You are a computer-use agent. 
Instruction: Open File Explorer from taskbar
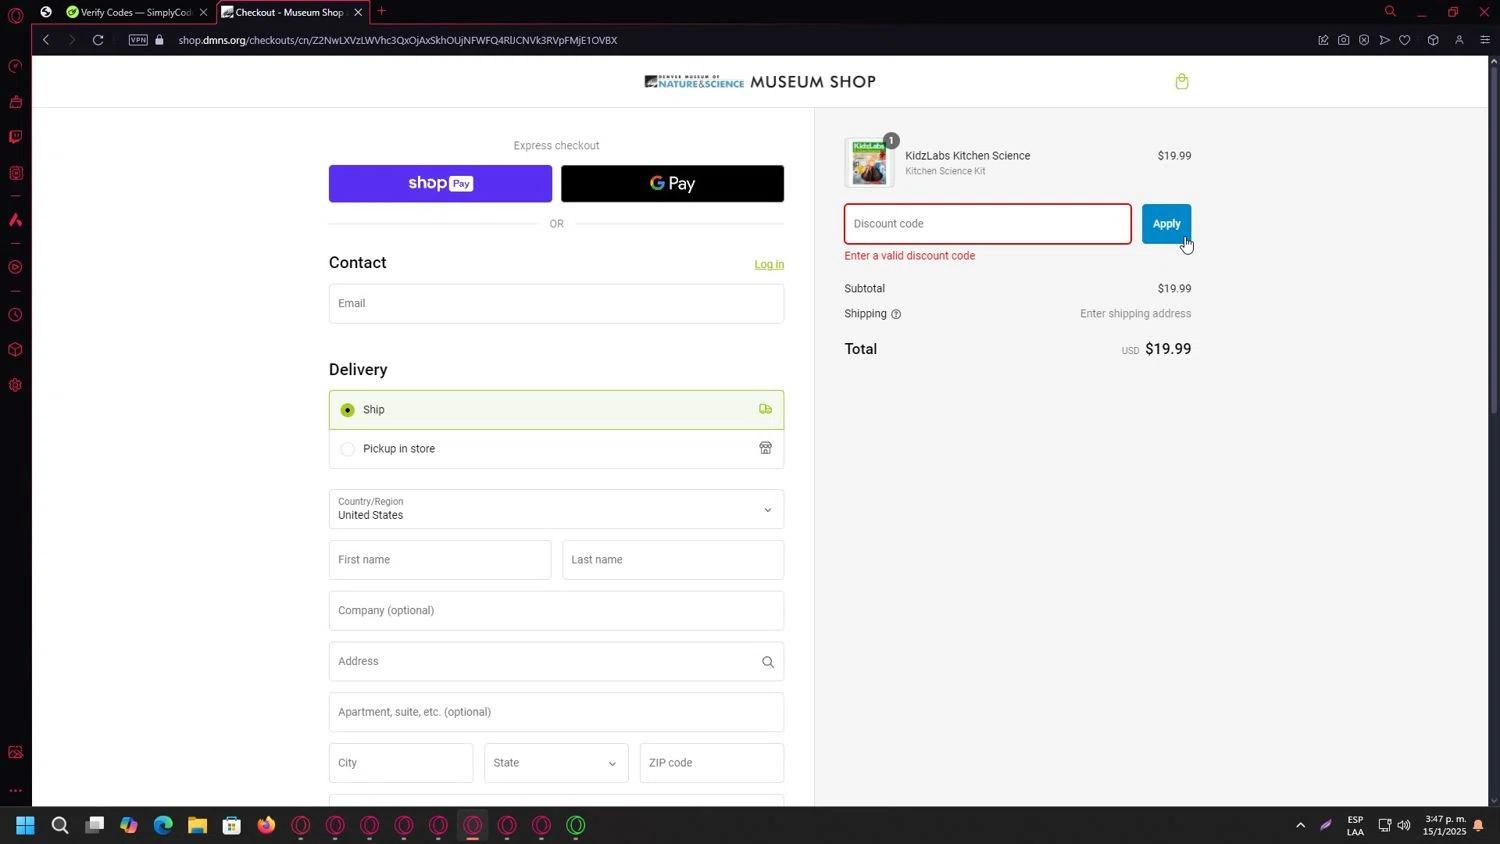point(197,825)
